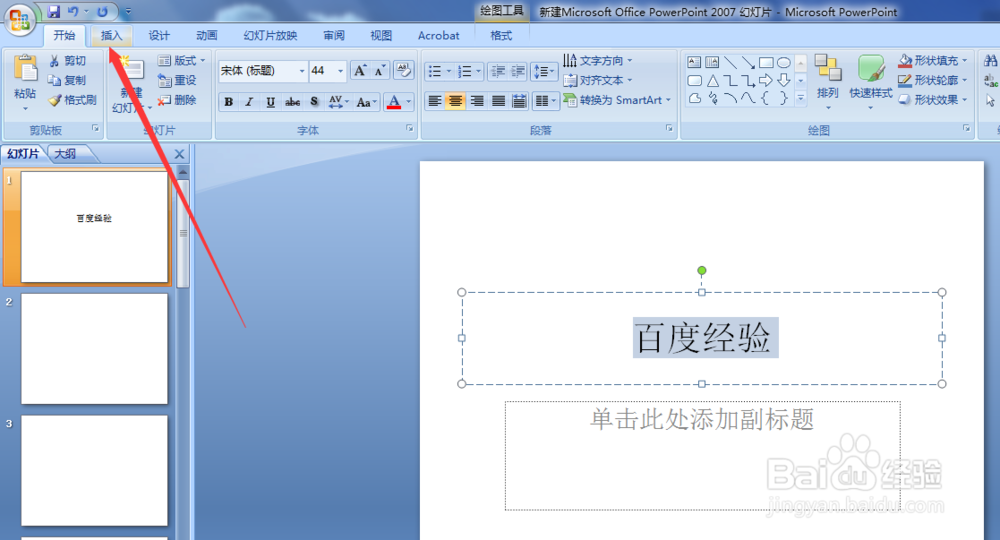This screenshot has height=540, width=1000.
Task: Open the Quick Access Toolbar customize dropdown
Action: [128, 11]
